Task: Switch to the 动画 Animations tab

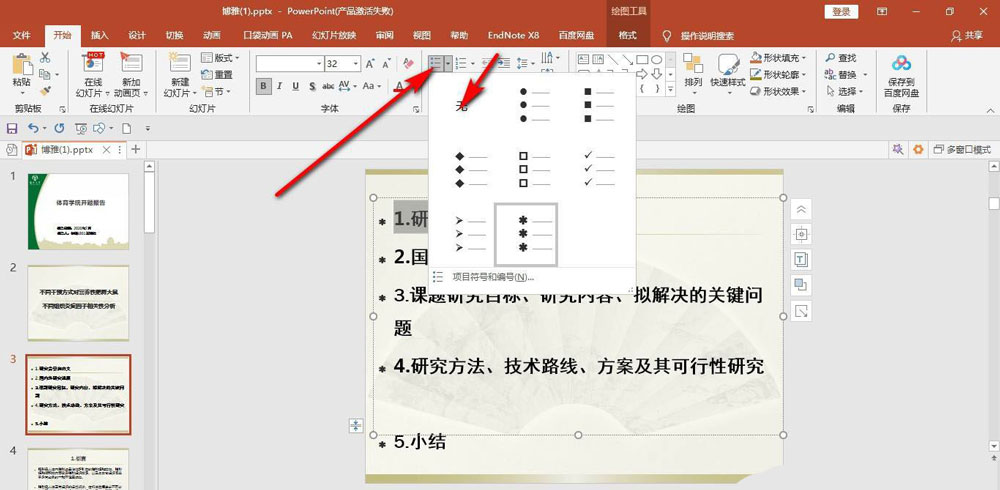Action: pos(212,36)
